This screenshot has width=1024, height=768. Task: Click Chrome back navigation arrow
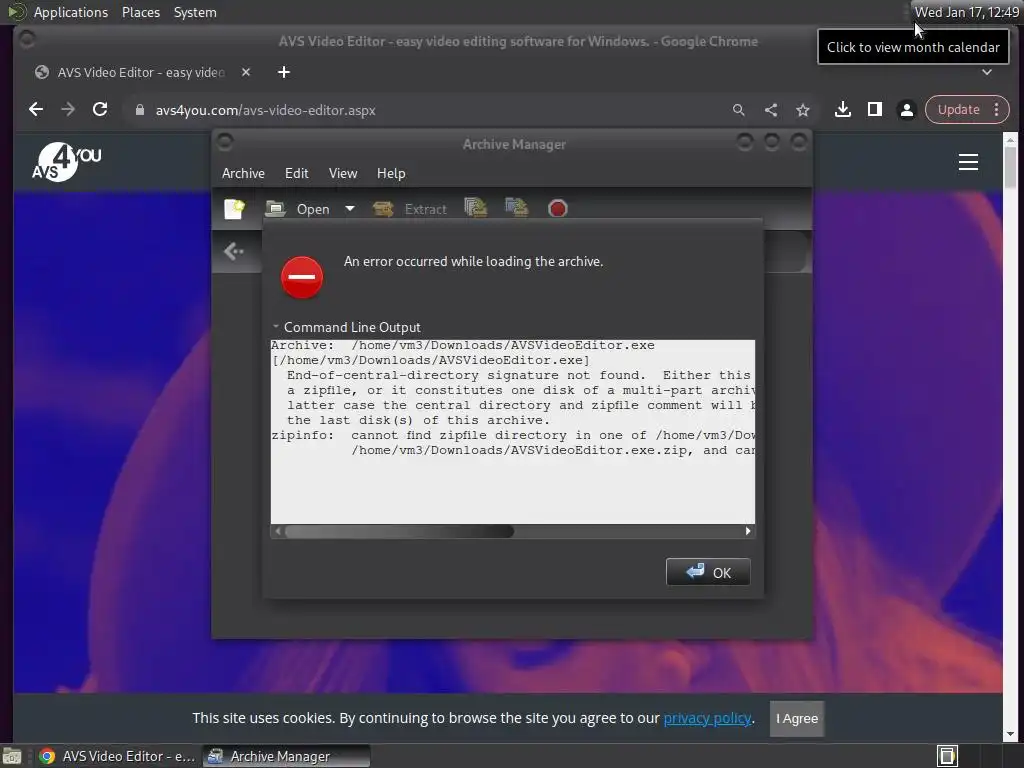click(x=36, y=110)
